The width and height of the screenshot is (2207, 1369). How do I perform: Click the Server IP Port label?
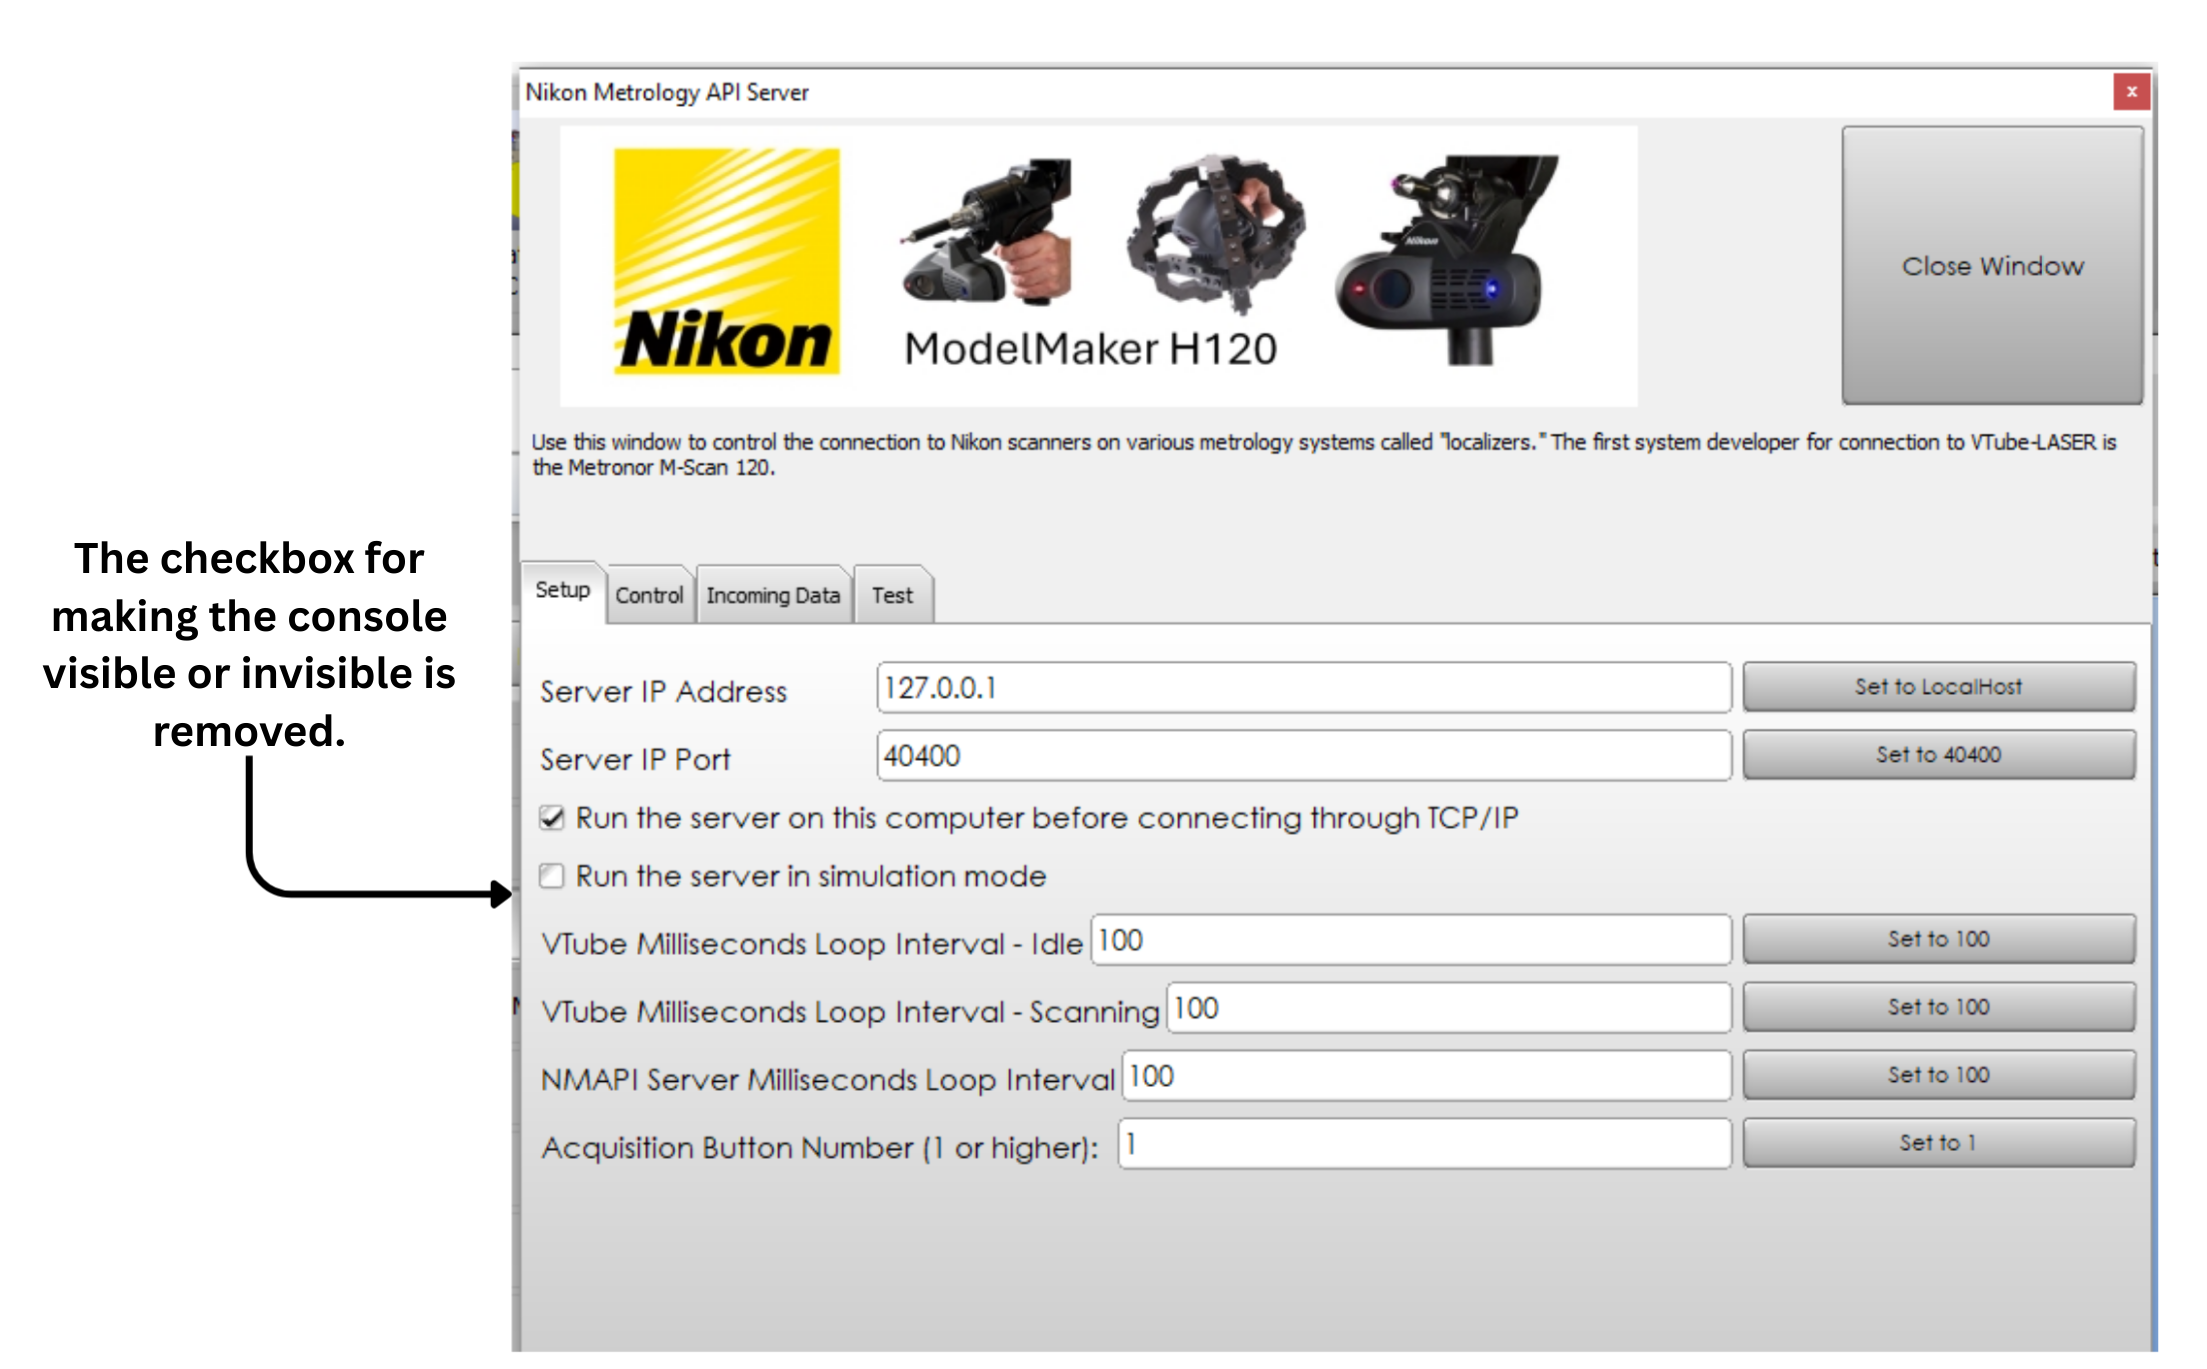click(x=635, y=759)
